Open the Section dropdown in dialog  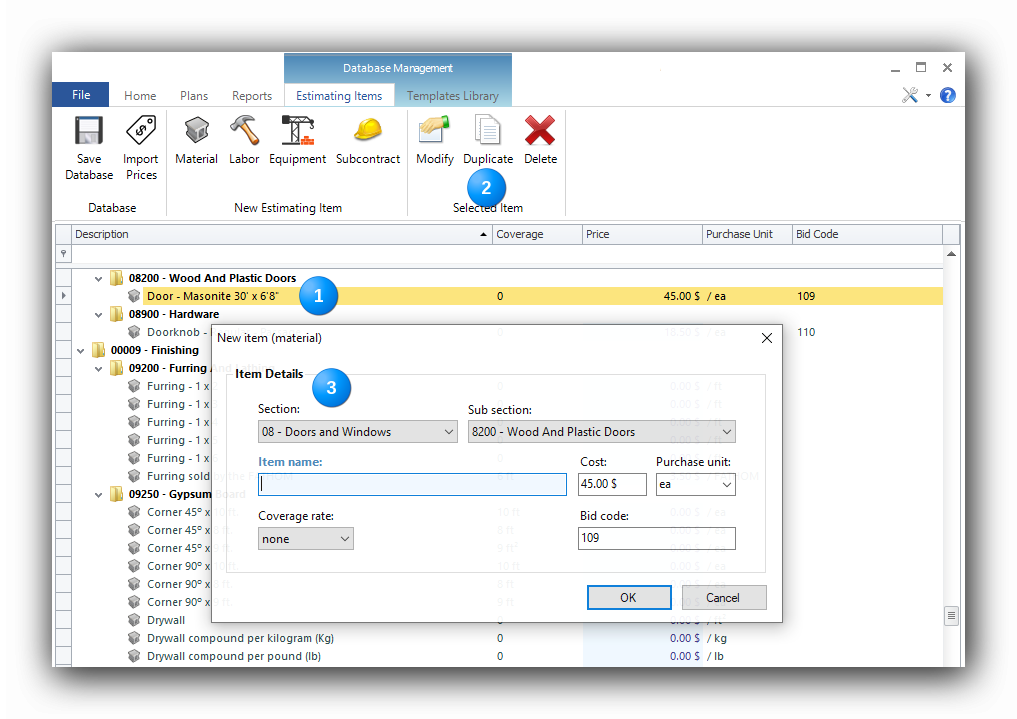point(448,432)
